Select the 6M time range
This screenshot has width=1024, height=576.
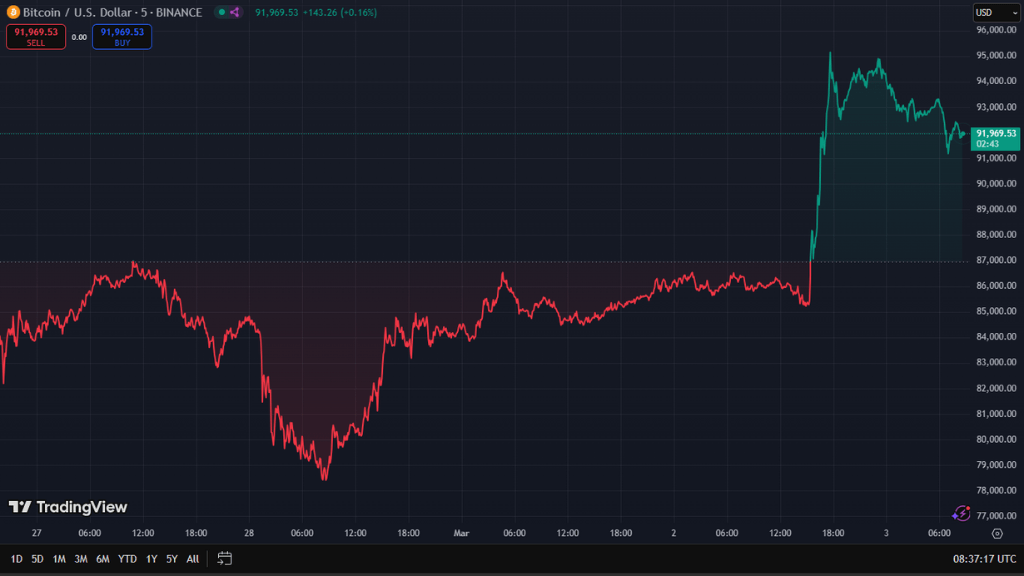click(x=103, y=559)
